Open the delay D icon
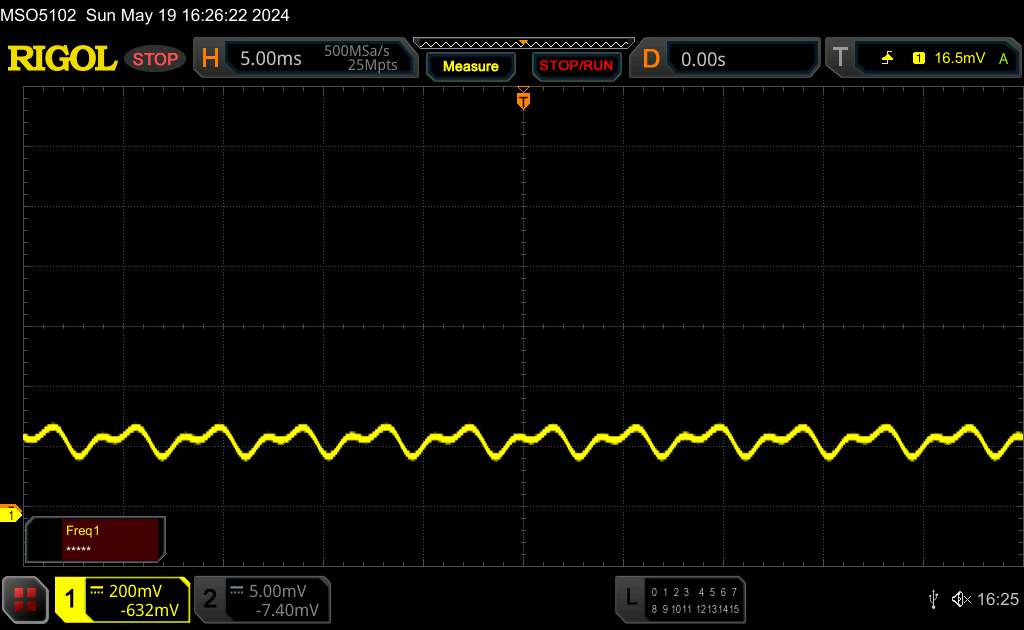Viewport: 1024px width, 630px height. tap(651, 59)
